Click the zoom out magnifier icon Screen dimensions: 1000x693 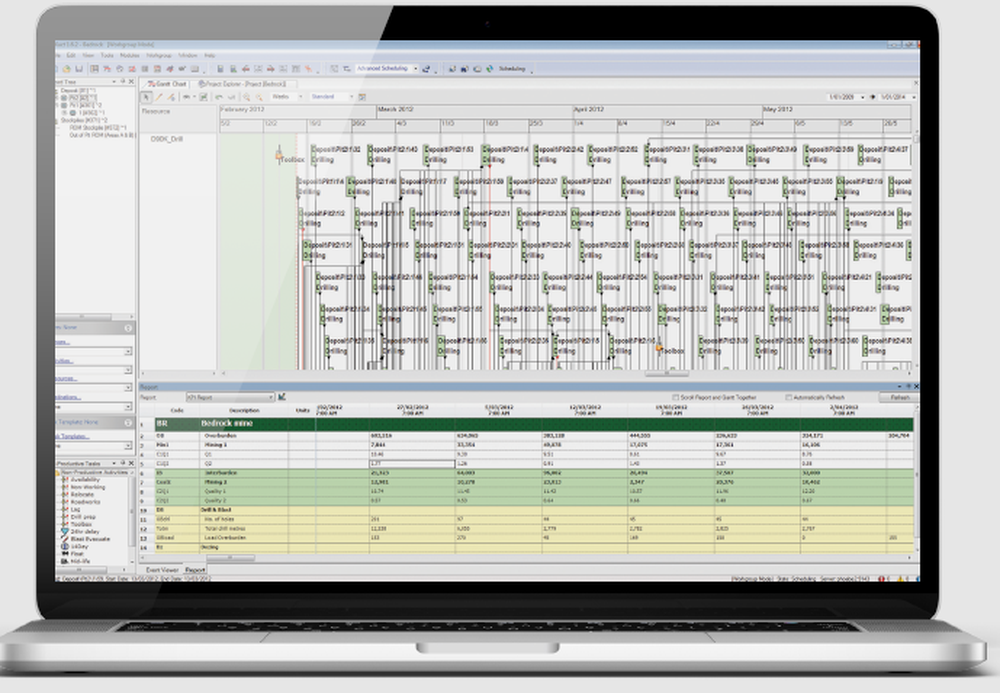259,97
